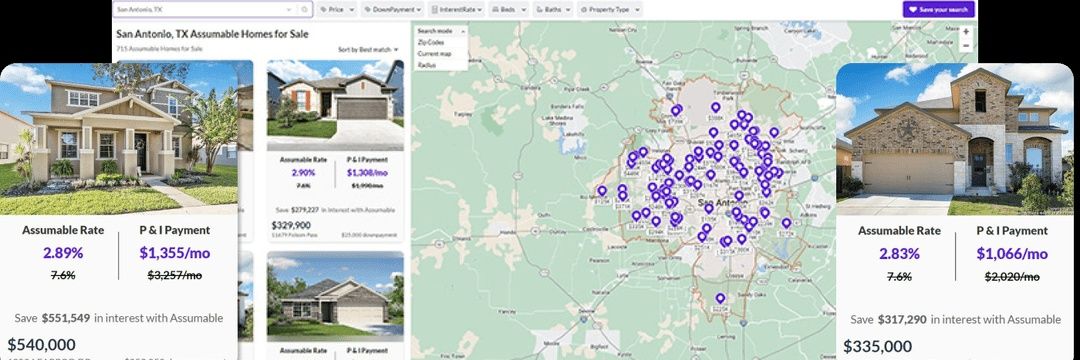
Task: Click the $335,000 price
Action: [878, 346]
